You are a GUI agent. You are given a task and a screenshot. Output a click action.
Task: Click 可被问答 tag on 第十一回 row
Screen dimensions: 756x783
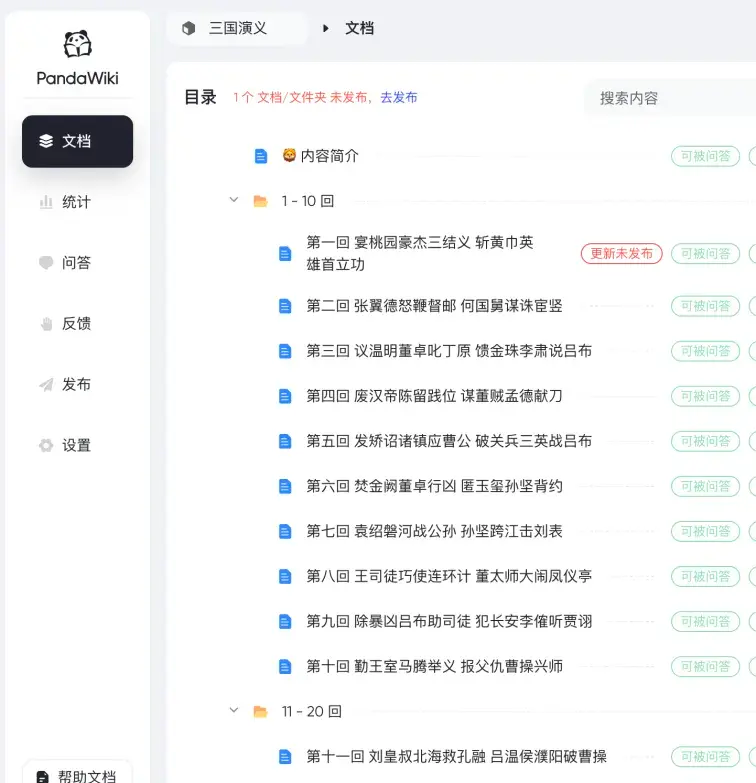pyautogui.click(x=705, y=757)
